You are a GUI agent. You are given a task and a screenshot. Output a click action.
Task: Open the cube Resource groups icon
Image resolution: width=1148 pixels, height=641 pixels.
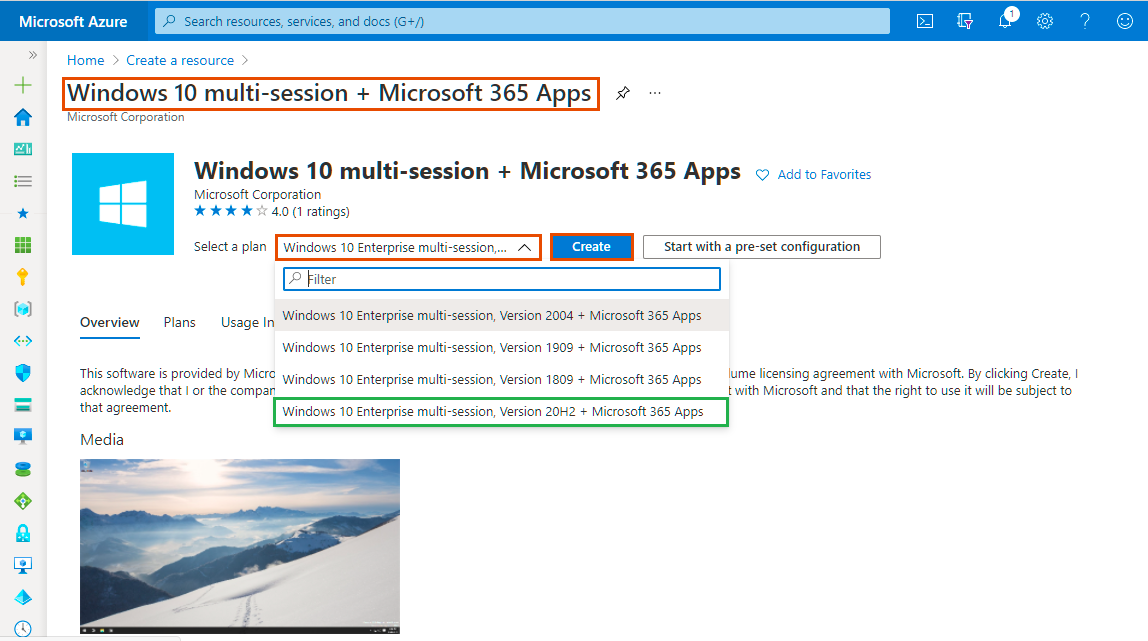[x=23, y=309]
